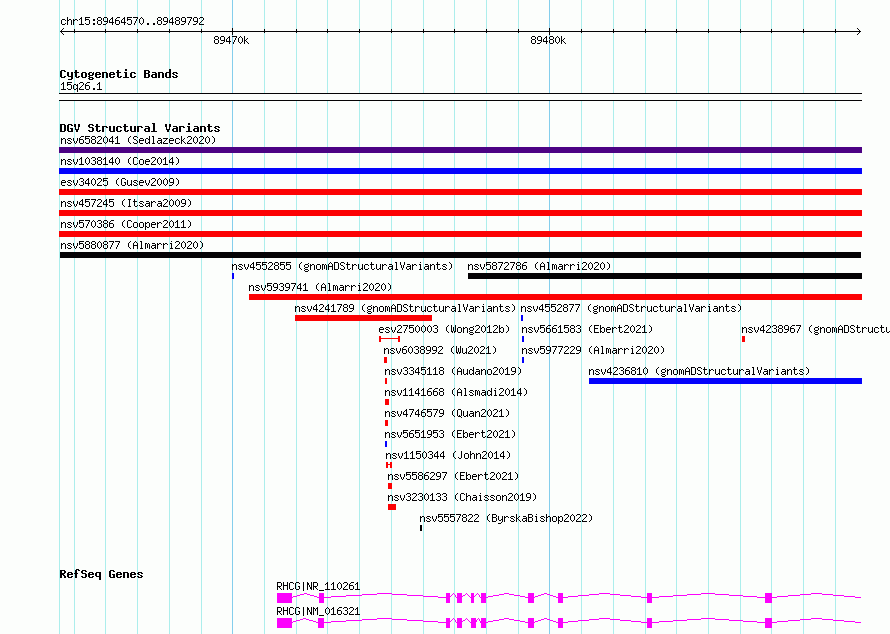Click the nsv4236810 gnomAD blue bar
The width and height of the screenshot is (890, 634).
(725, 381)
